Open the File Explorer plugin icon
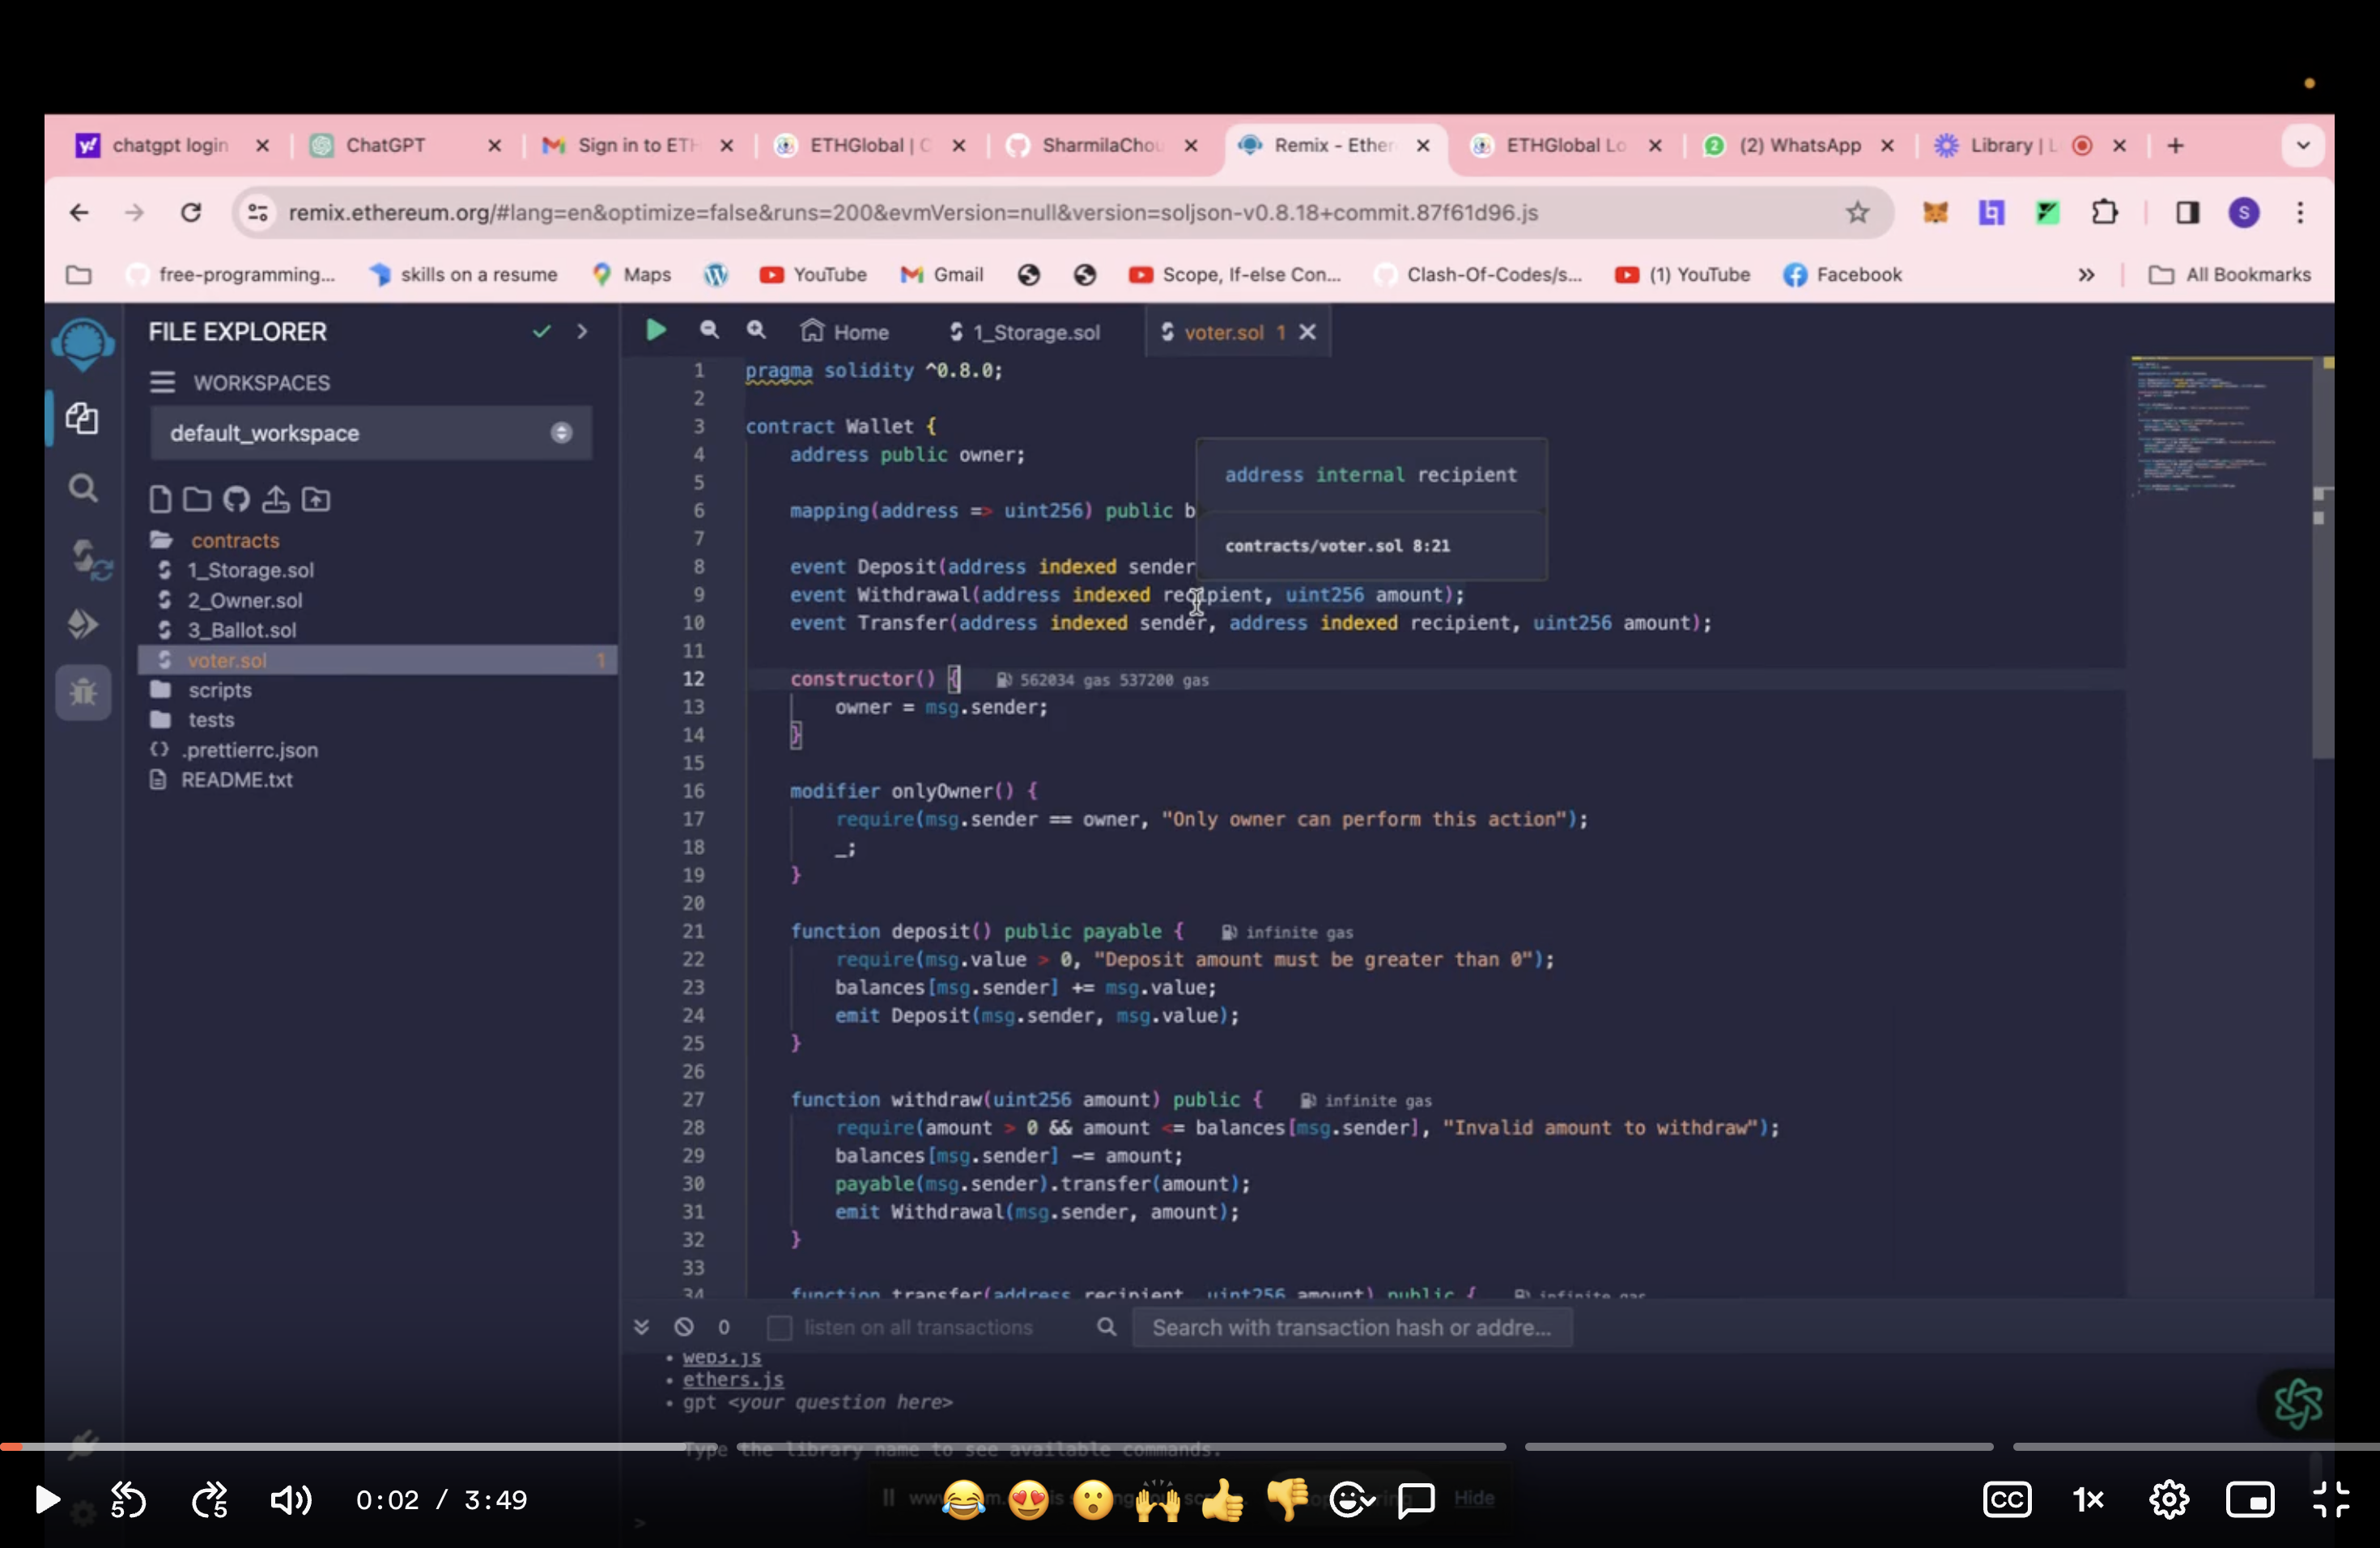Screen dimensions: 2380x1548 [x=82, y=418]
